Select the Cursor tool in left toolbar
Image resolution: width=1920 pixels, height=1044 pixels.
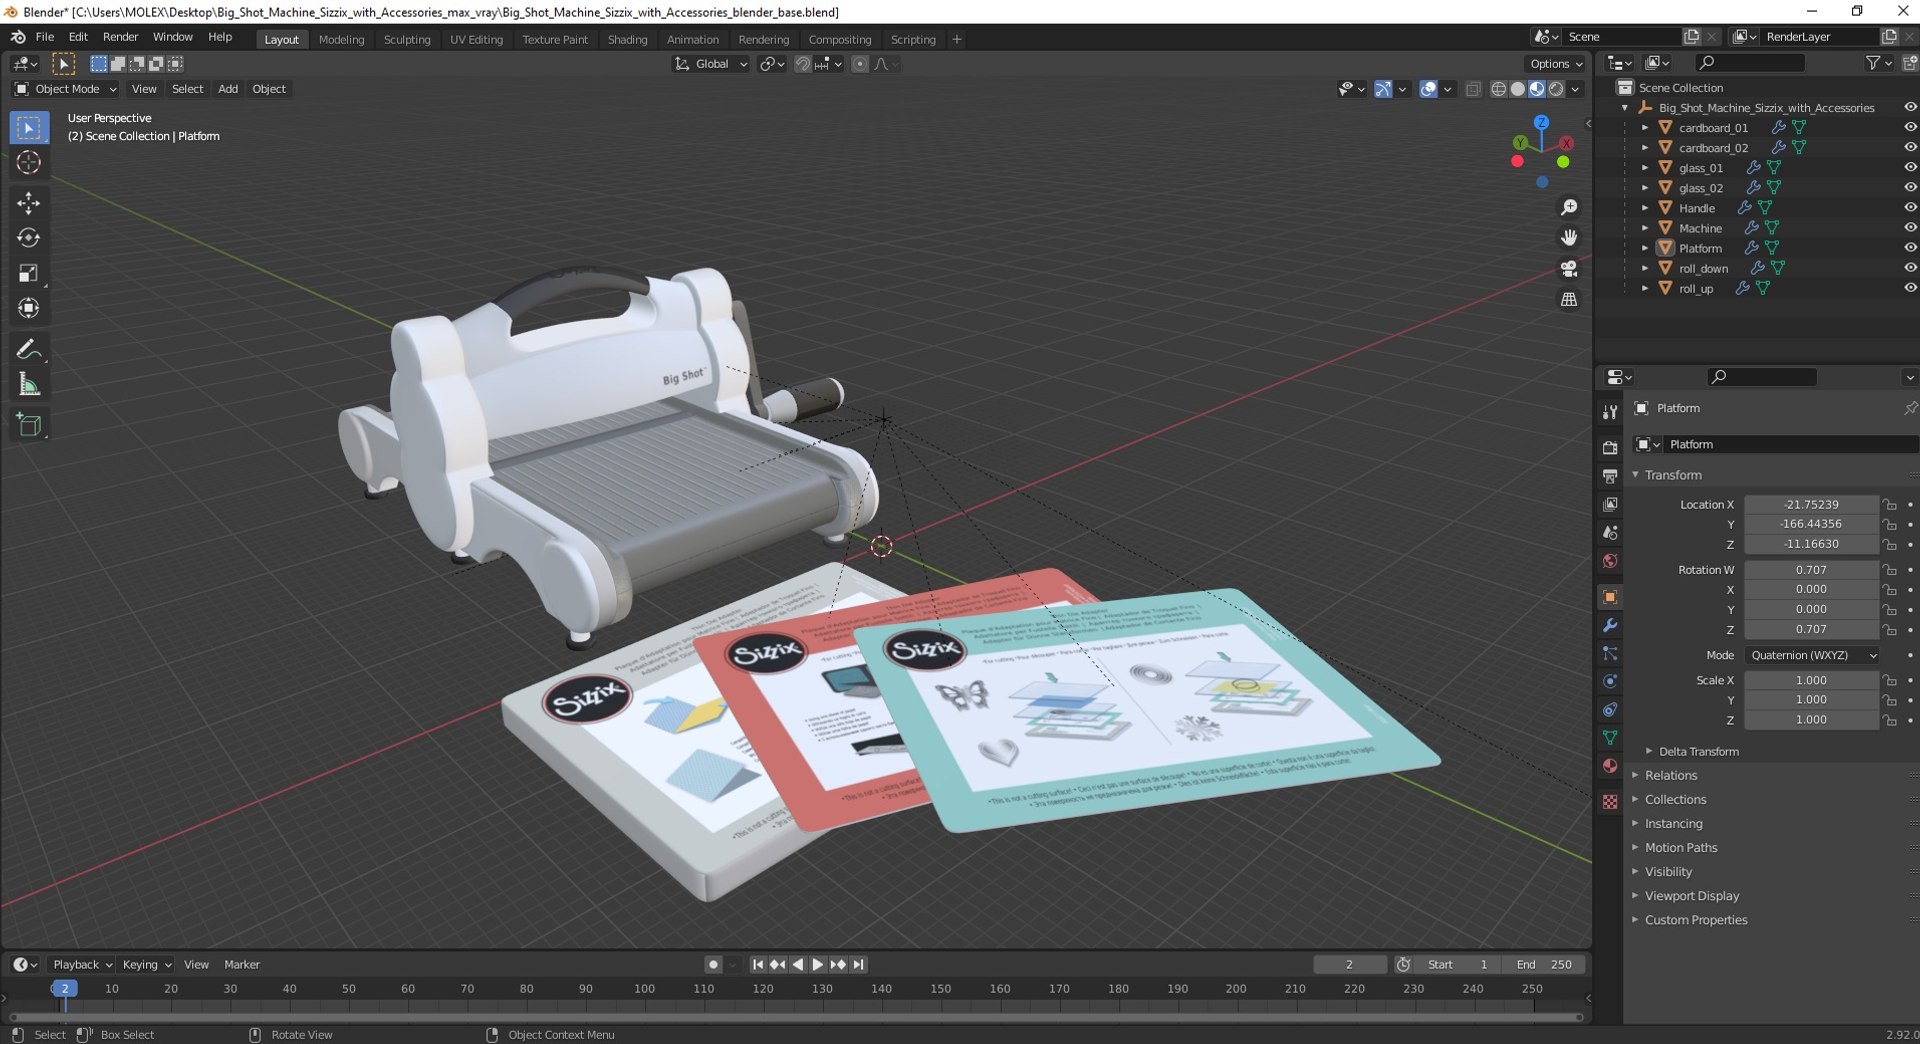(x=28, y=163)
